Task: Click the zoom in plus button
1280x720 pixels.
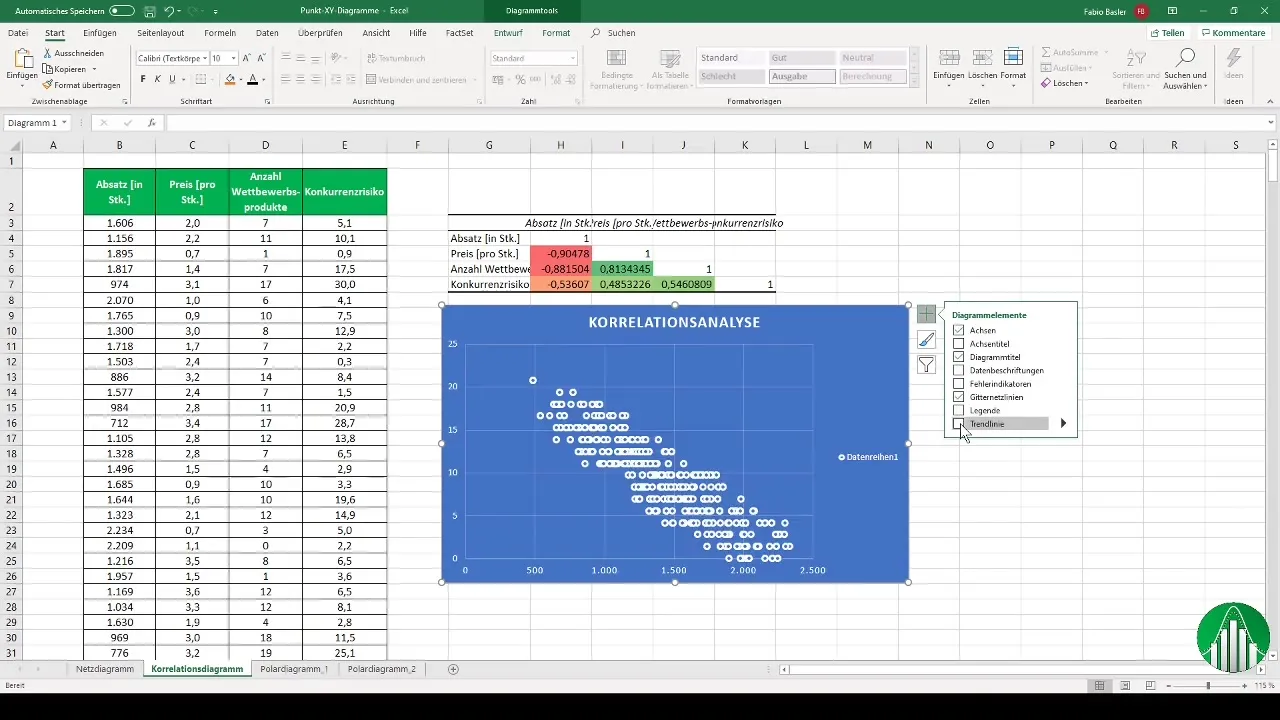Action: [x=1245, y=686]
